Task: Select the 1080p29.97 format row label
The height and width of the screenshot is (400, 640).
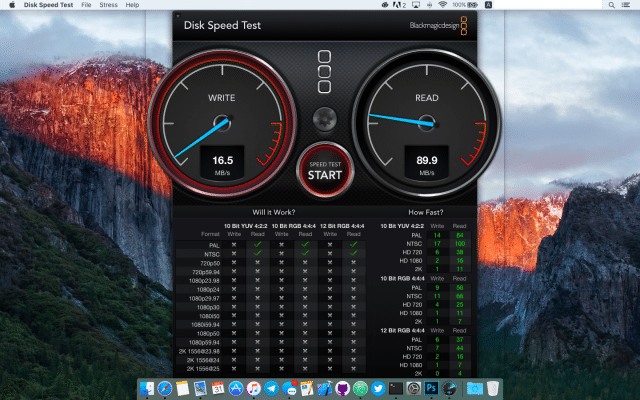Action: click(x=204, y=298)
